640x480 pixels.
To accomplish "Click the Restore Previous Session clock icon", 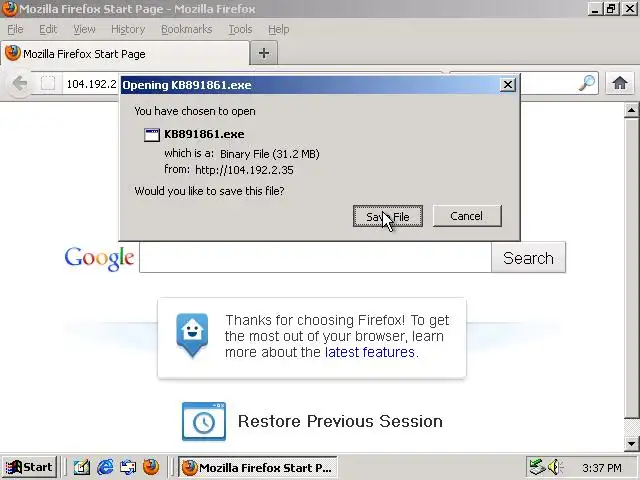I will [204, 422].
